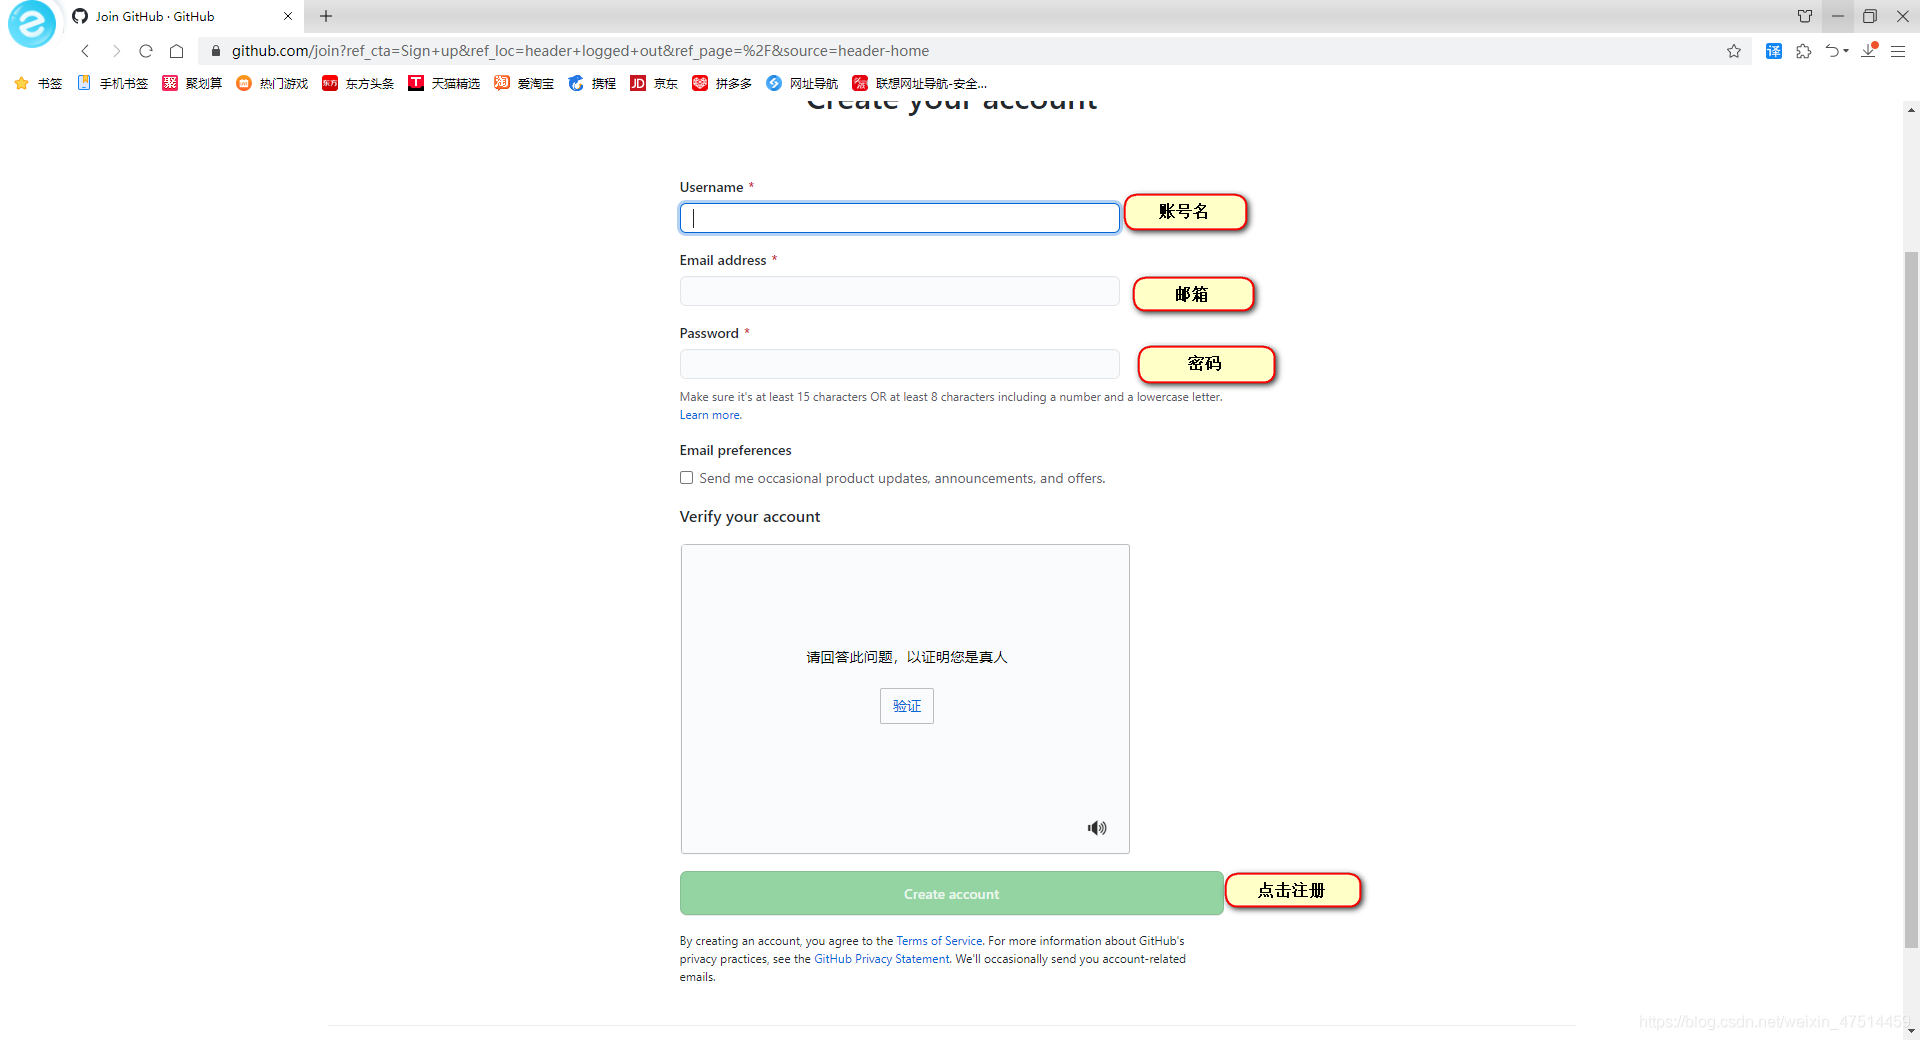The height and width of the screenshot is (1040, 1920).
Task: Select the Join GitHub tab
Action: coord(182,16)
